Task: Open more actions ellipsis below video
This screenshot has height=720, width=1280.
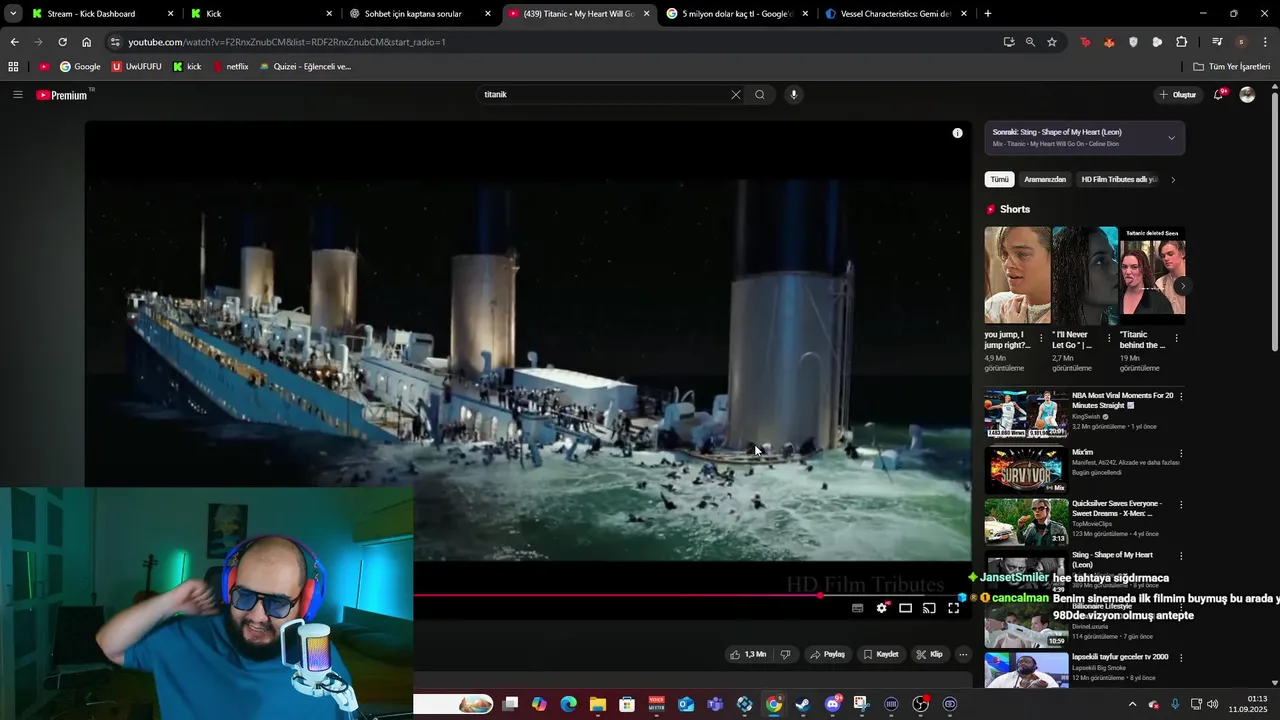Action: pyautogui.click(x=963, y=655)
